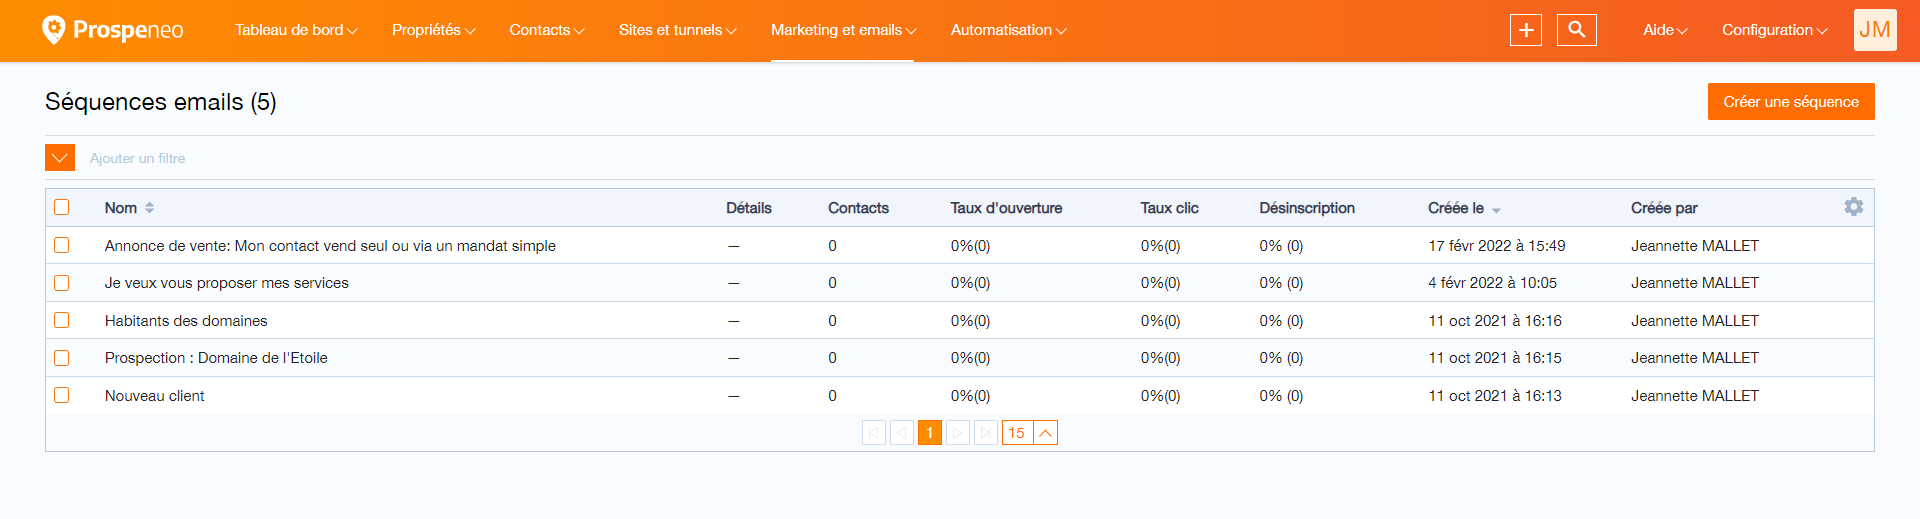The height and width of the screenshot is (519, 1920).
Task: Click date 17 févr 2022 à 15:49
Action: (x=1497, y=246)
